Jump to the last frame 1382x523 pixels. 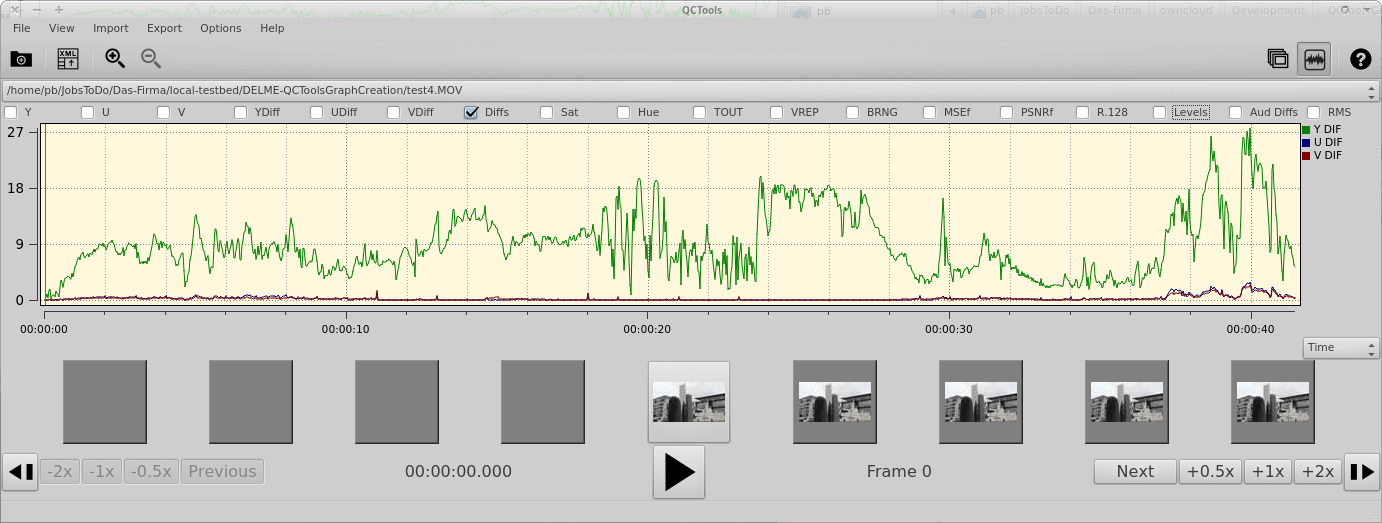click(1361, 472)
